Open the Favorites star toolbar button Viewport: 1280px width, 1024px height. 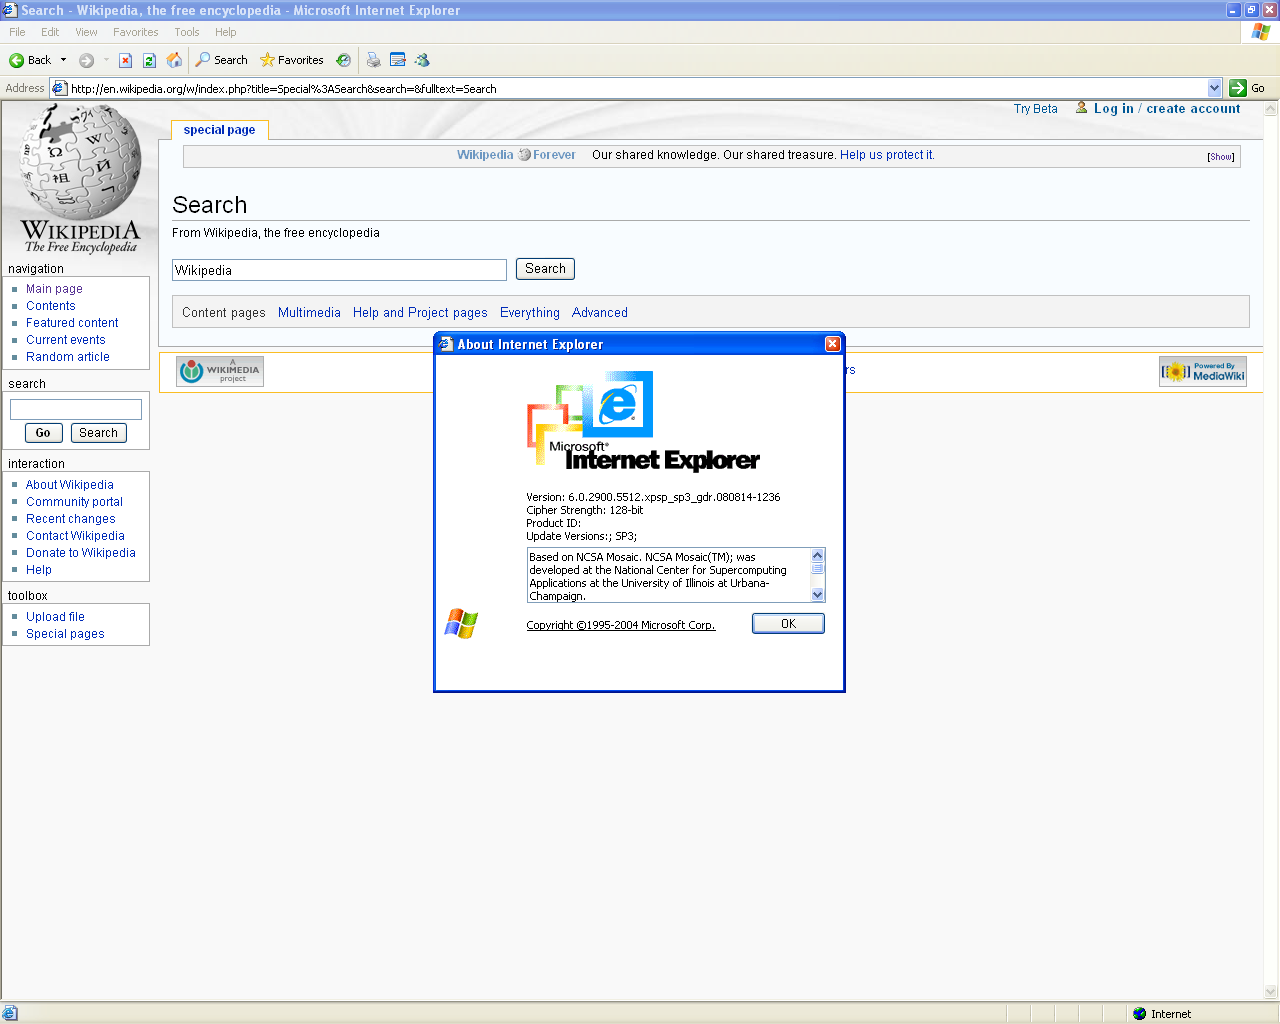point(291,60)
